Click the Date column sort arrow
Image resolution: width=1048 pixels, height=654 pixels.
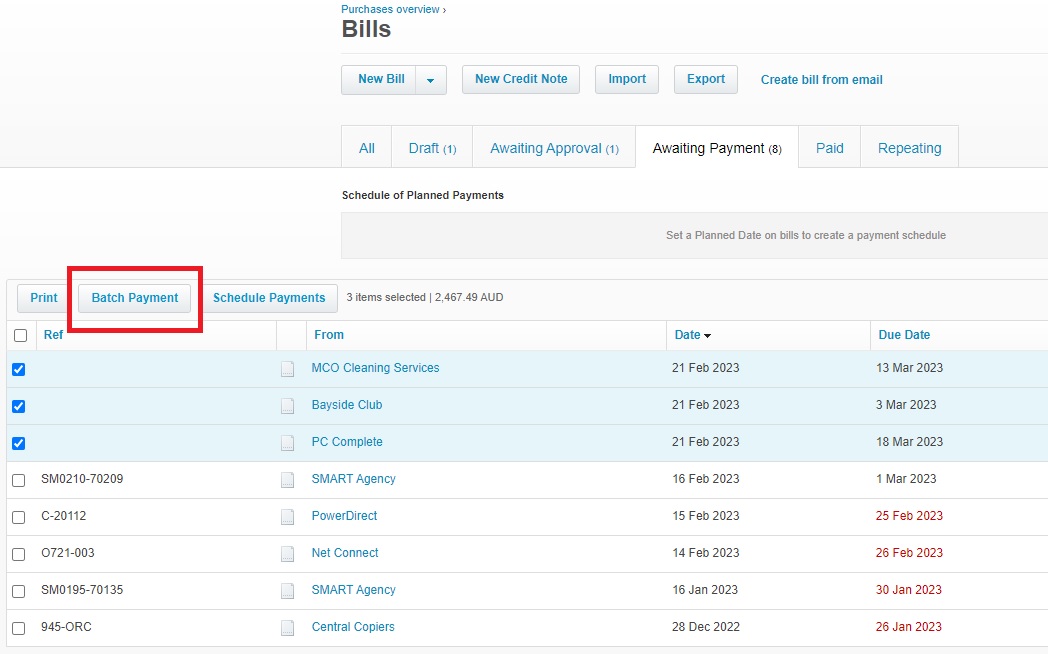(x=710, y=335)
